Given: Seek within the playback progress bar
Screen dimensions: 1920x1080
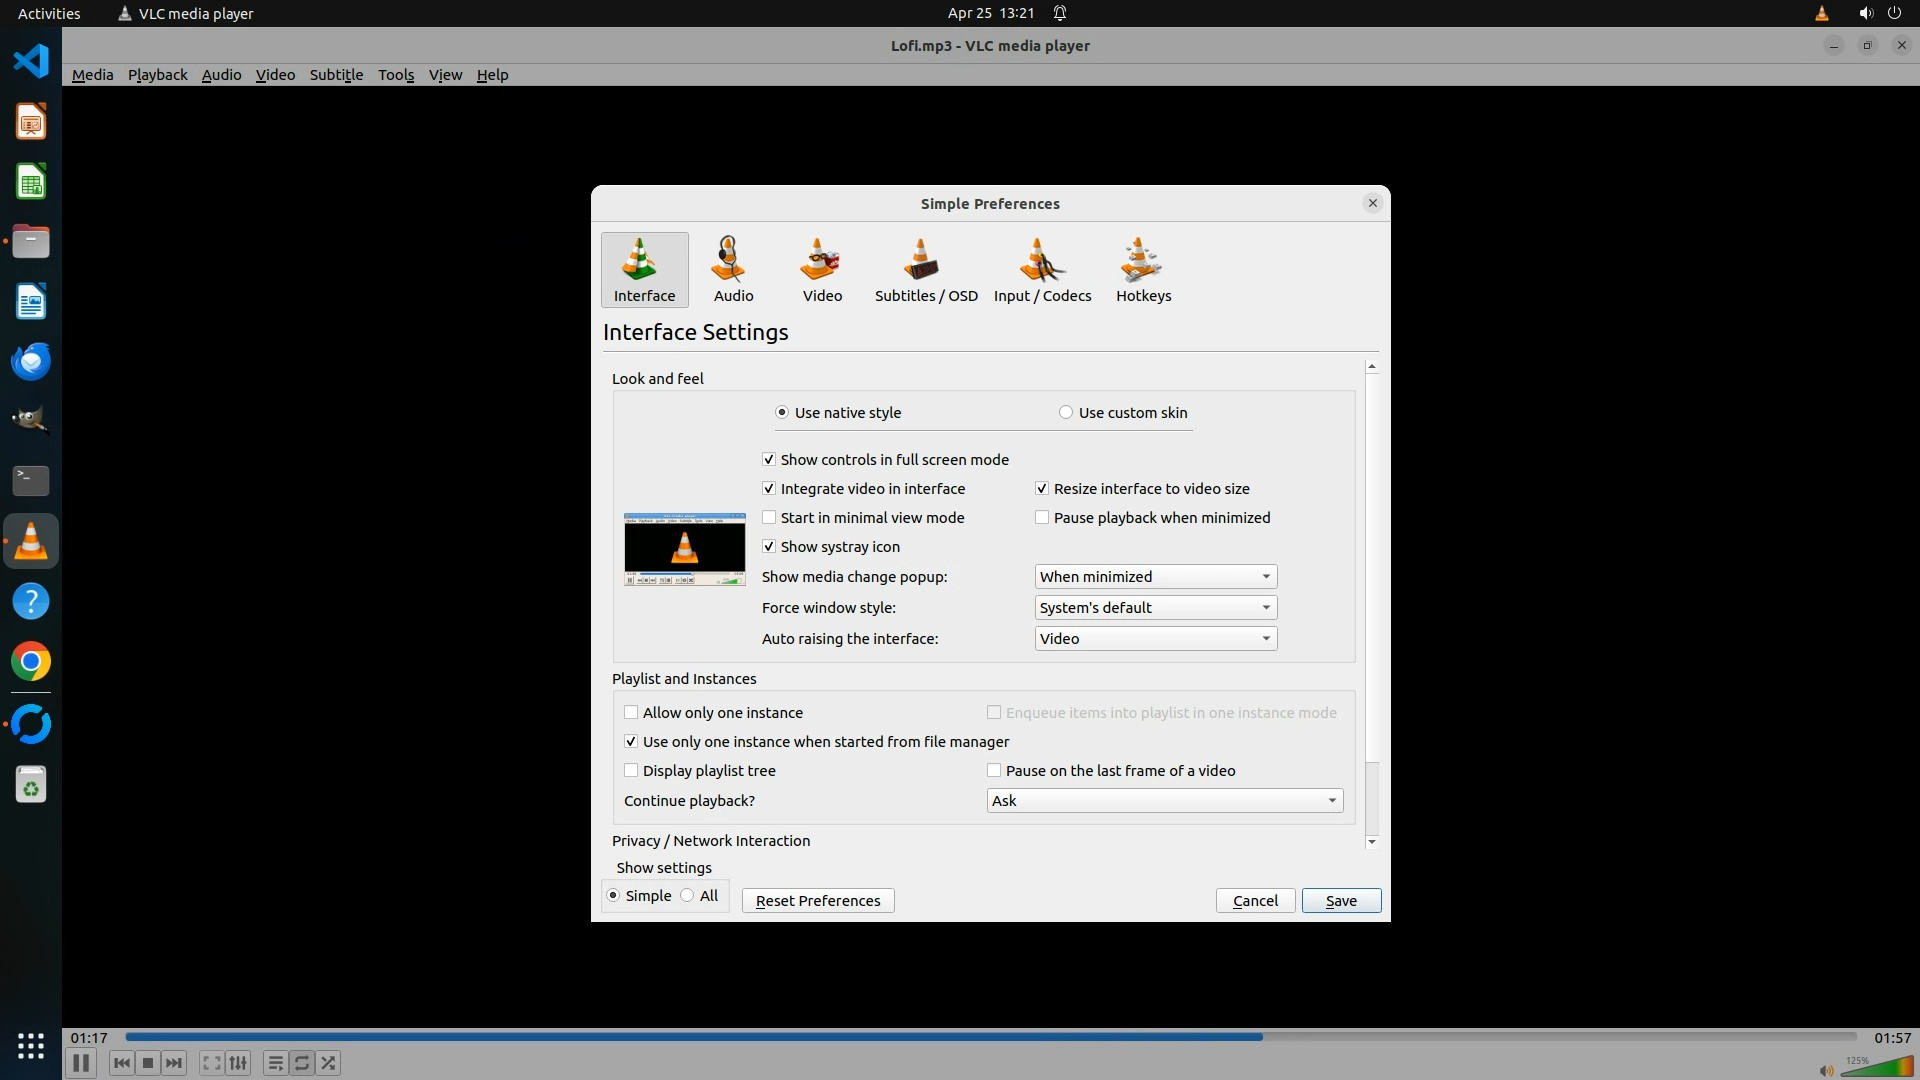Looking at the screenshot, I should 990,1037.
